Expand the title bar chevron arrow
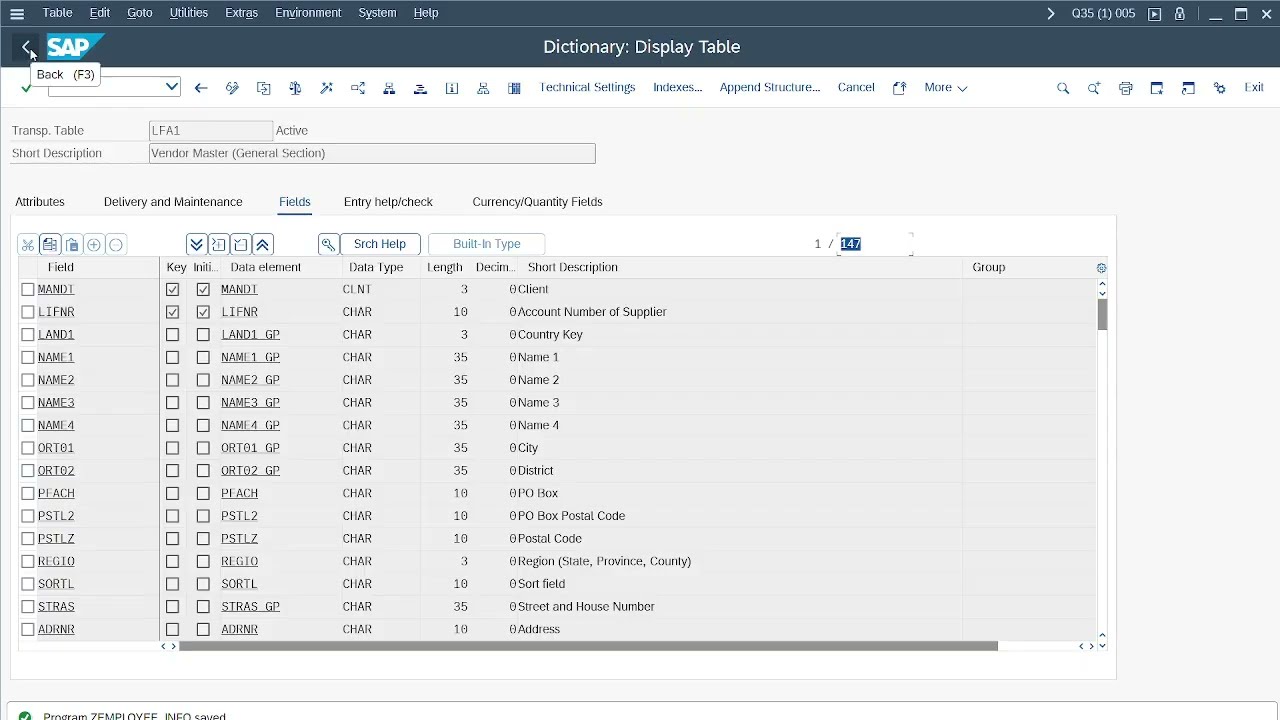This screenshot has width=1280, height=720. point(1051,14)
